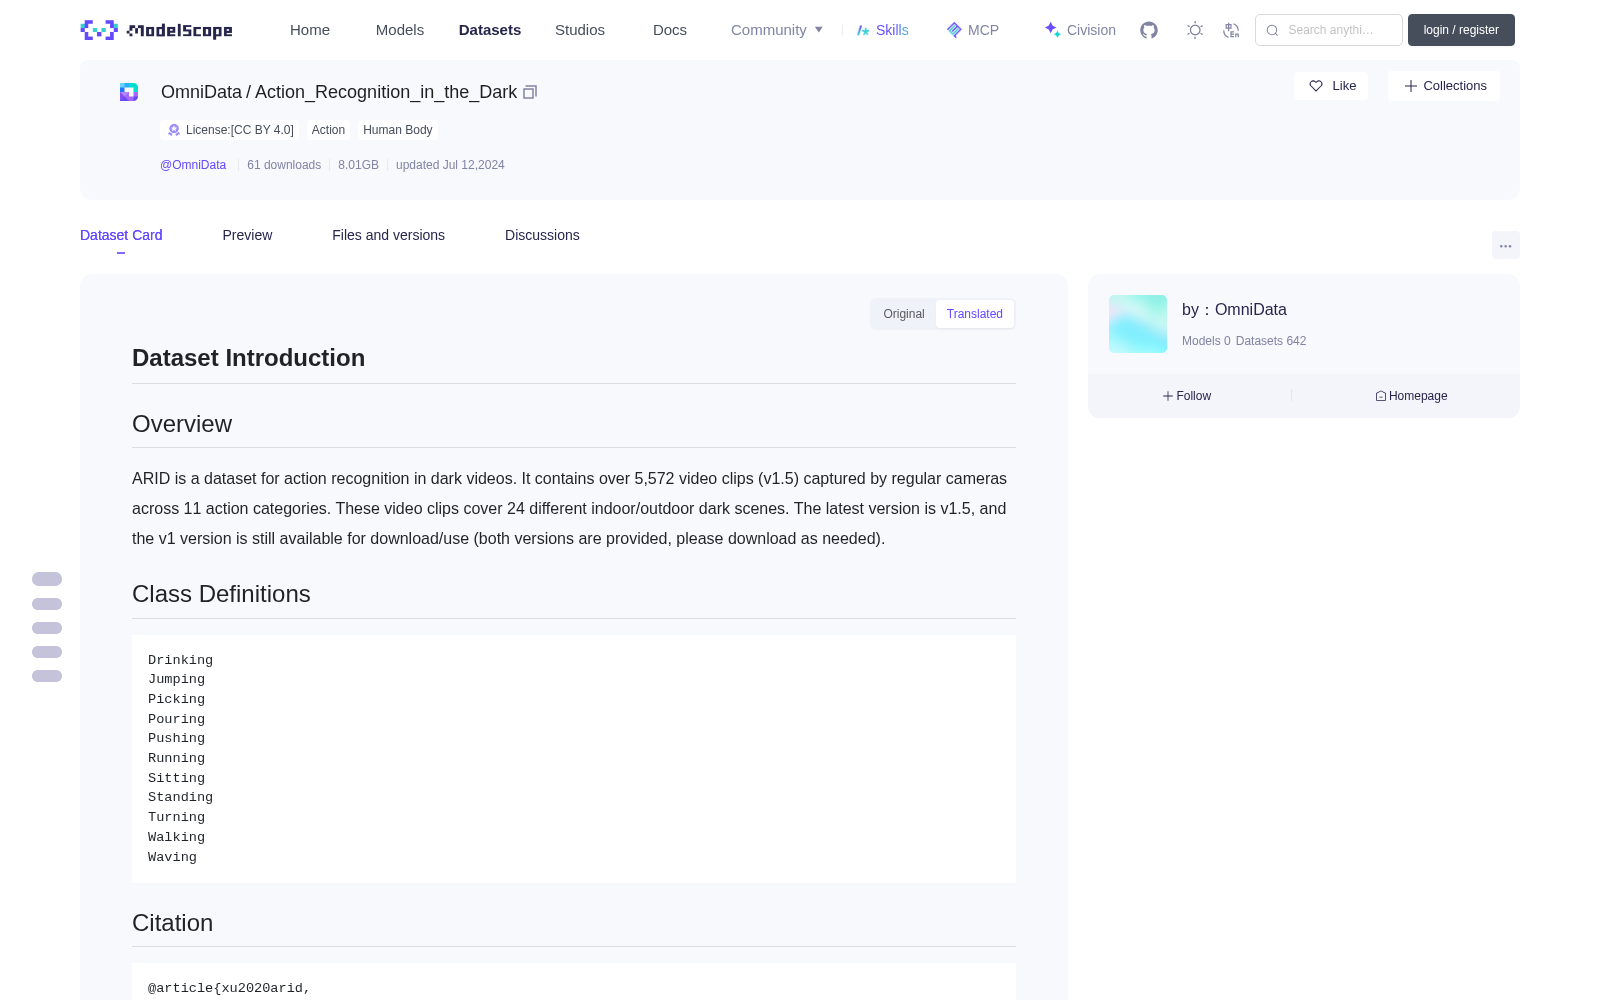Open the Datasets section
The width and height of the screenshot is (1600, 1000).
[x=490, y=30]
